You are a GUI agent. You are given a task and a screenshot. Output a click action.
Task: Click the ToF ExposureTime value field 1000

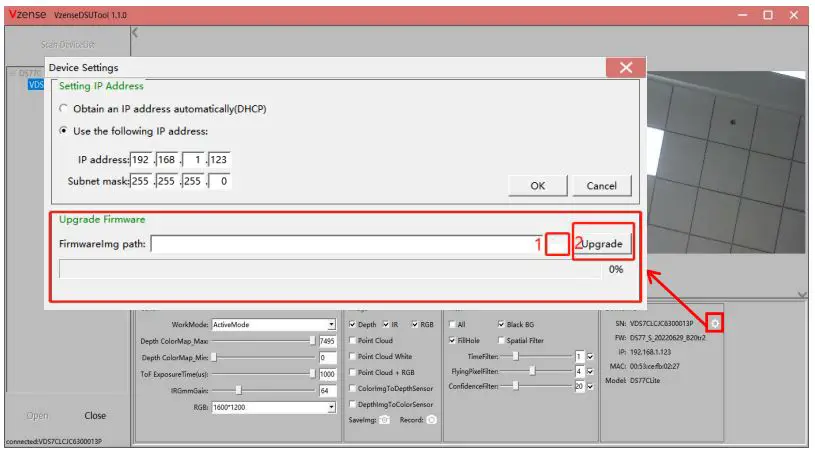pos(327,374)
